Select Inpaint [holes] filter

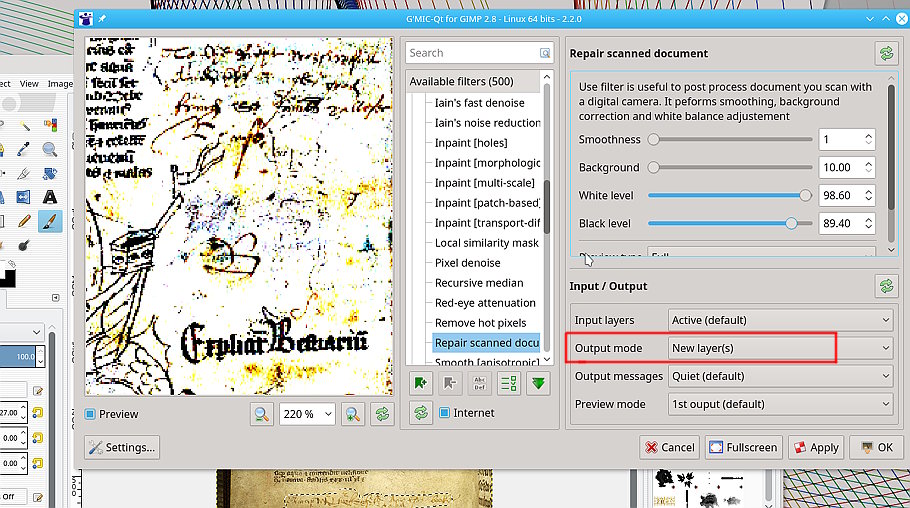[471, 143]
